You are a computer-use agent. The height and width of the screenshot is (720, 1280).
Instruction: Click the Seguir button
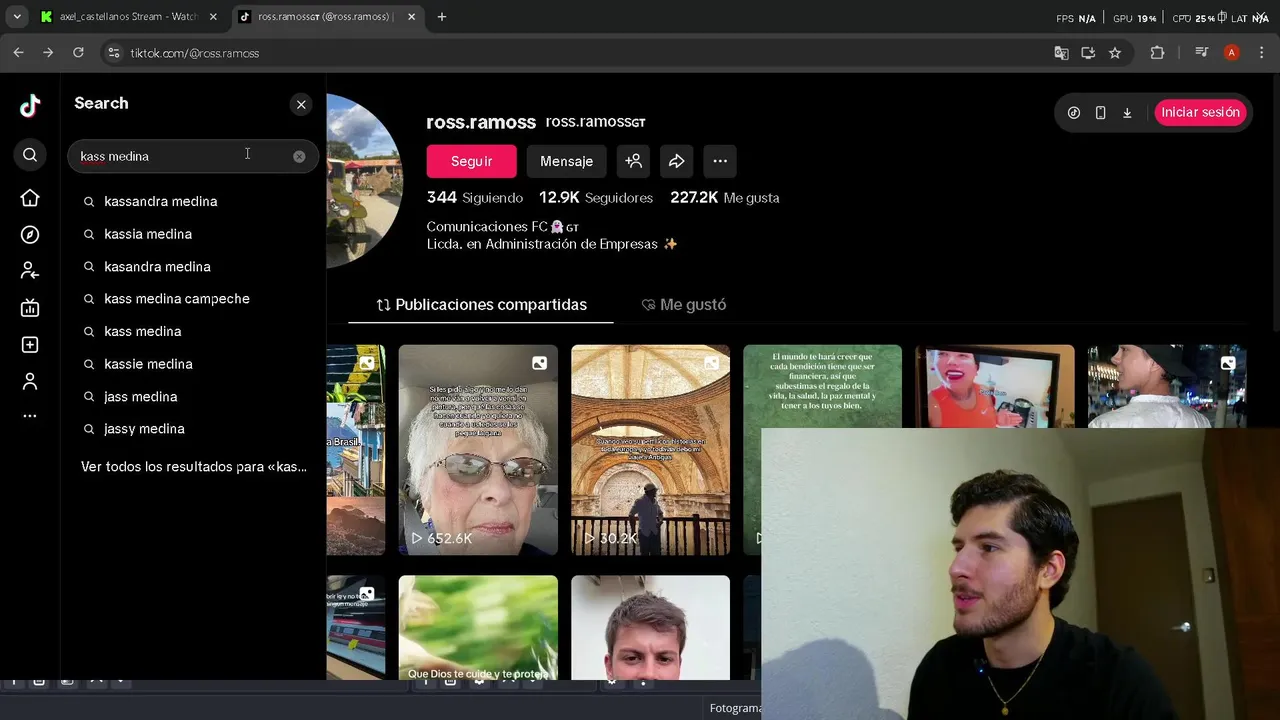coord(471,161)
